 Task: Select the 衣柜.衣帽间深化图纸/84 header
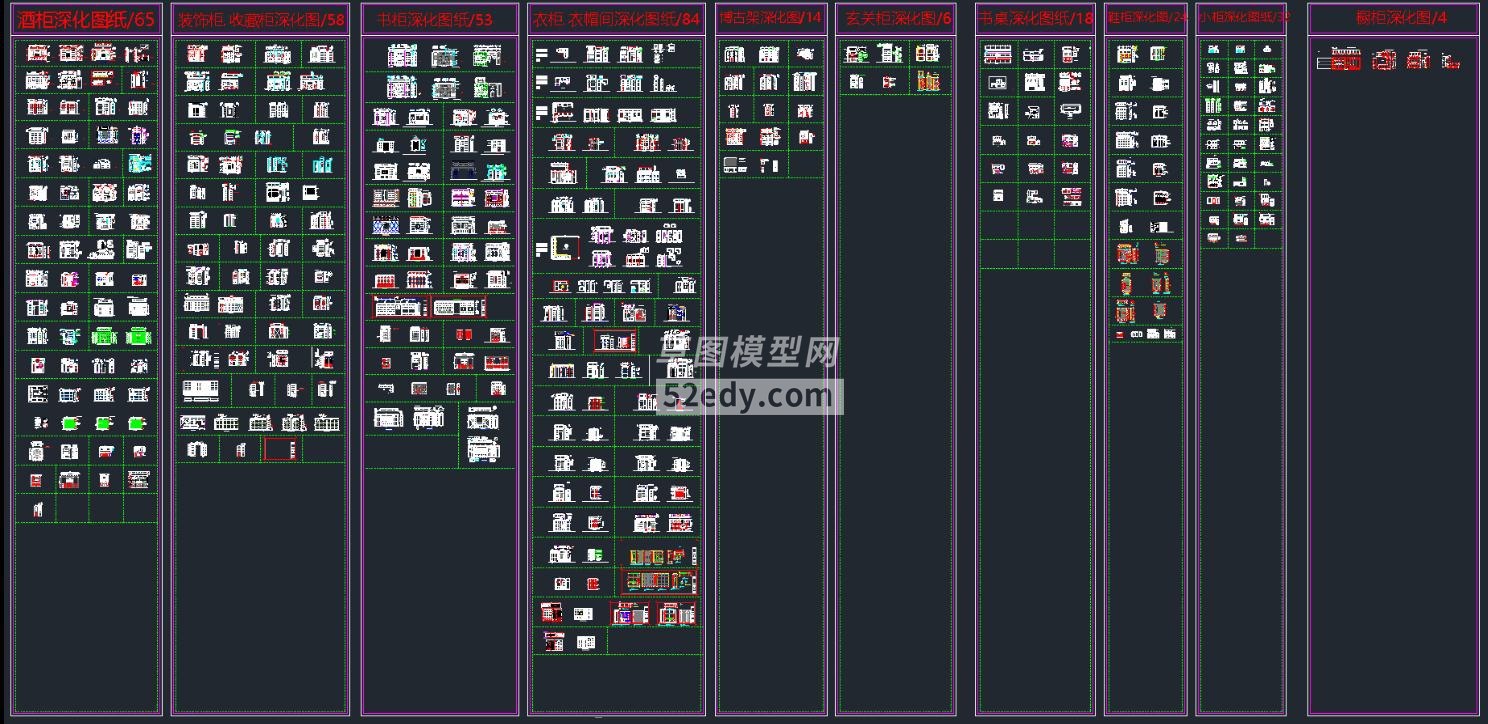click(x=616, y=19)
